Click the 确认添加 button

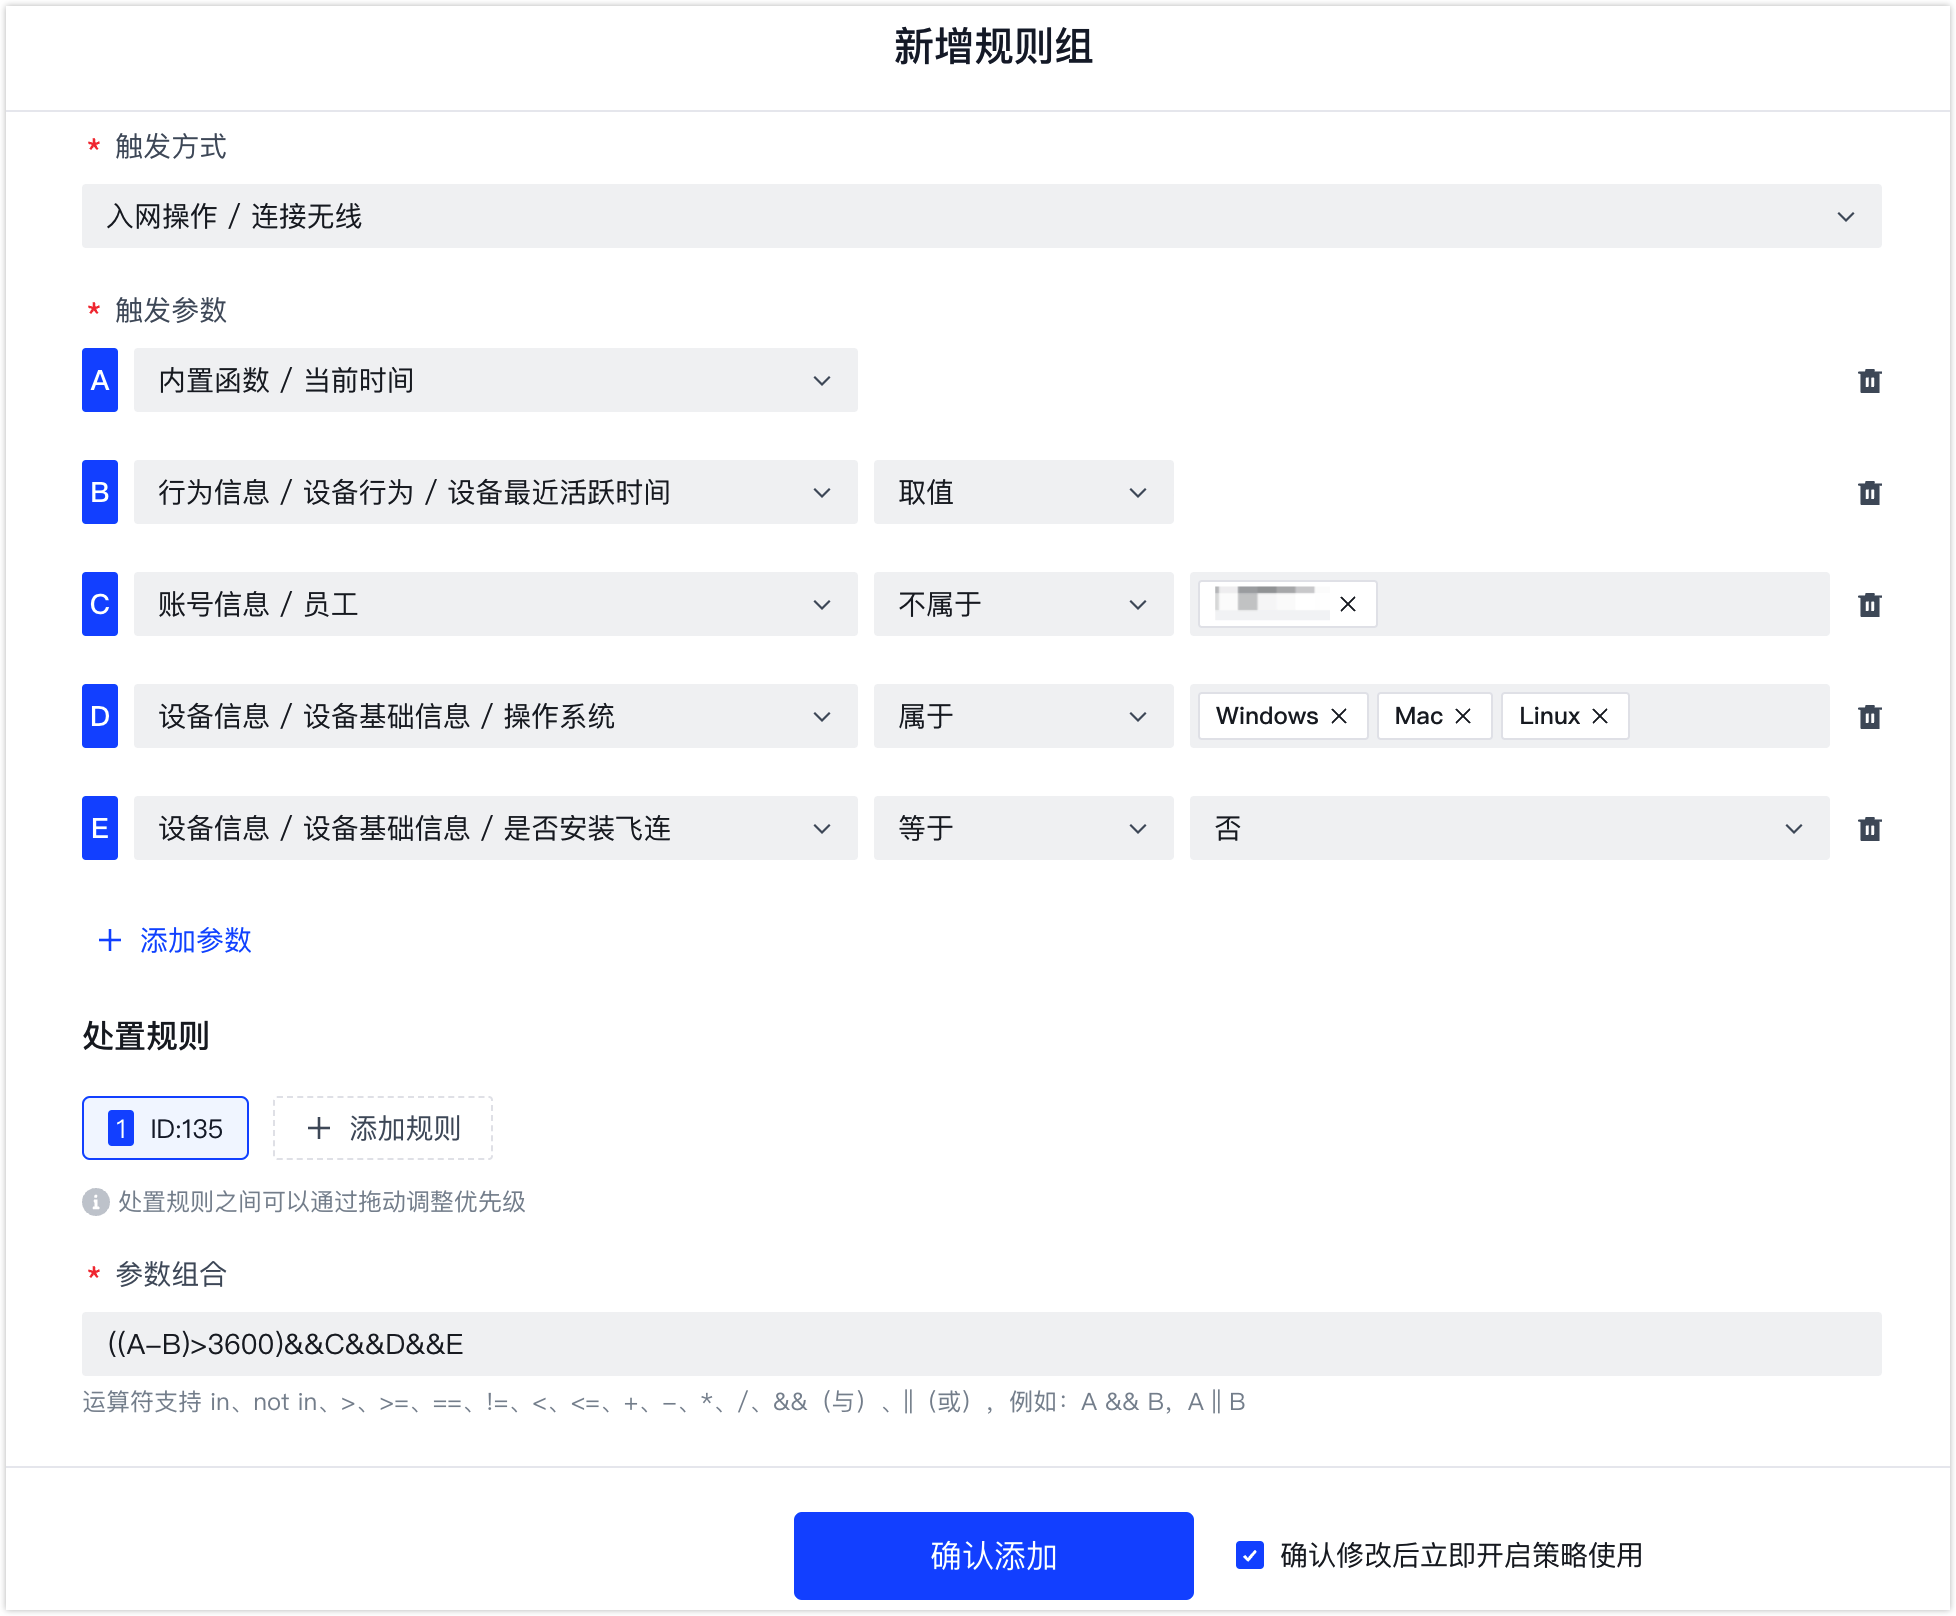tap(993, 1555)
